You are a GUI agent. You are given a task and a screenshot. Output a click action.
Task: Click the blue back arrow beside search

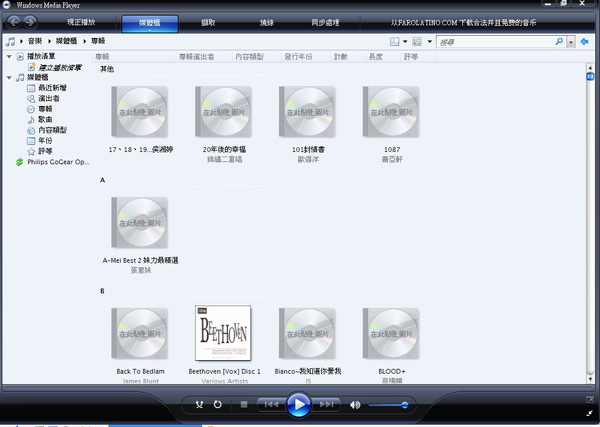pyautogui.click(x=584, y=41)
